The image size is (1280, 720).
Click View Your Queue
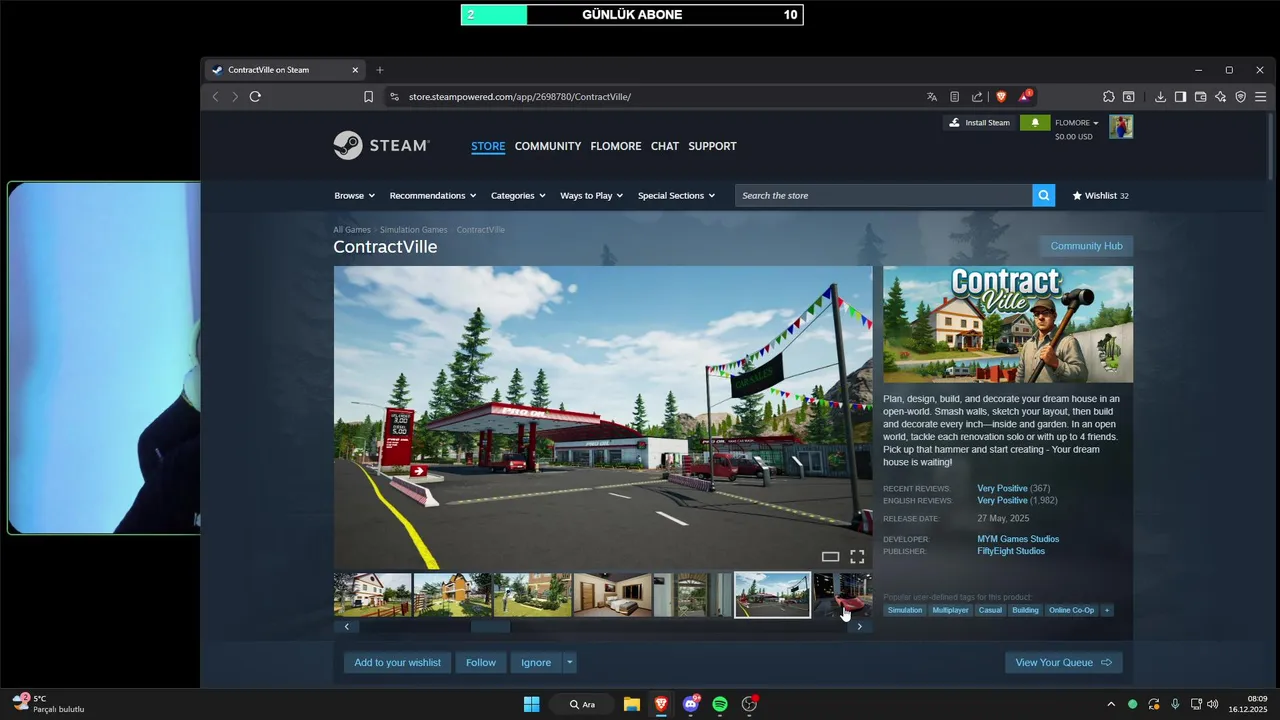[x=1064, y=662]
